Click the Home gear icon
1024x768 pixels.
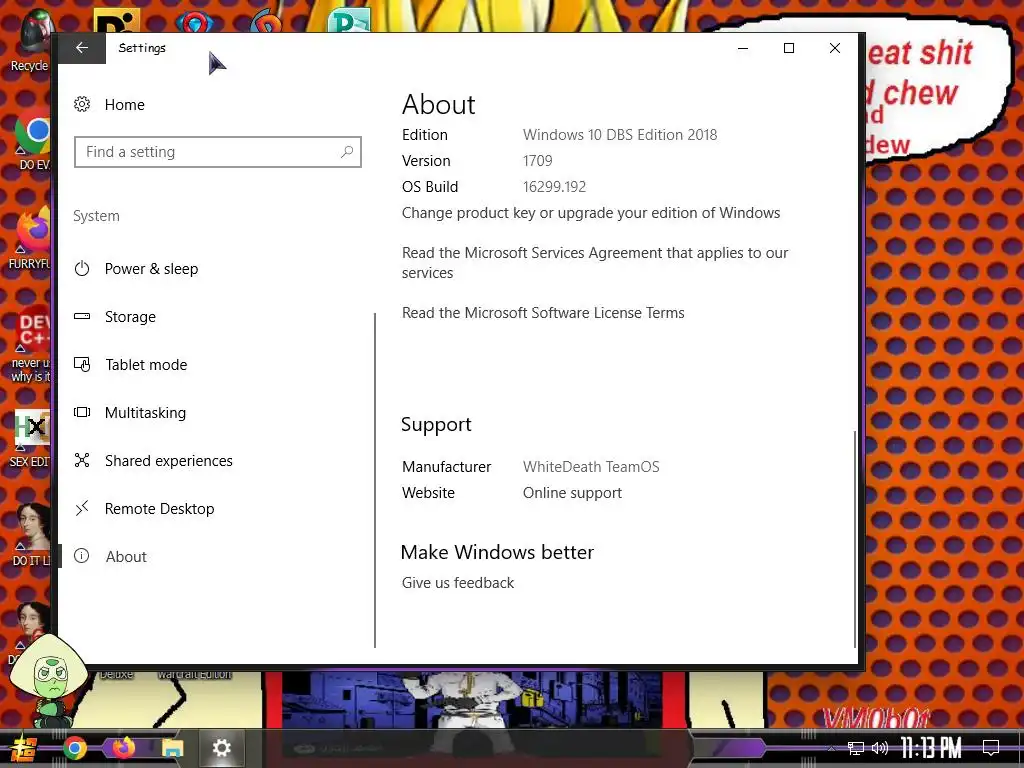(x=82, y=104)
